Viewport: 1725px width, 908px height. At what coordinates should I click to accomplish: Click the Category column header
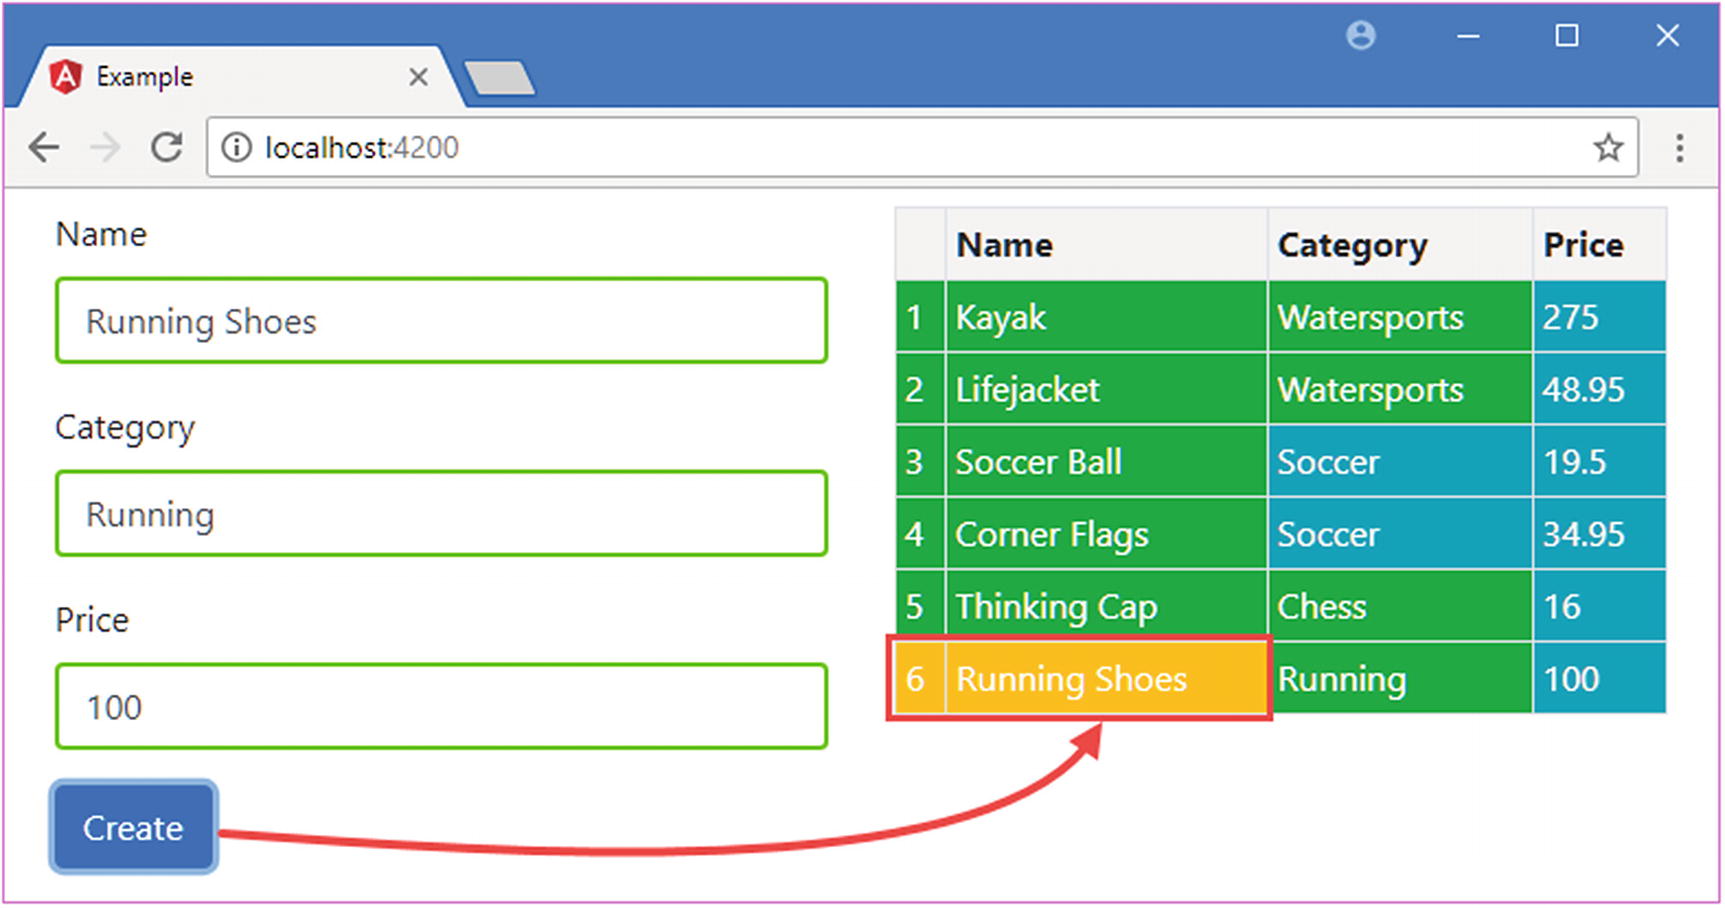[x=1400, y=245]
